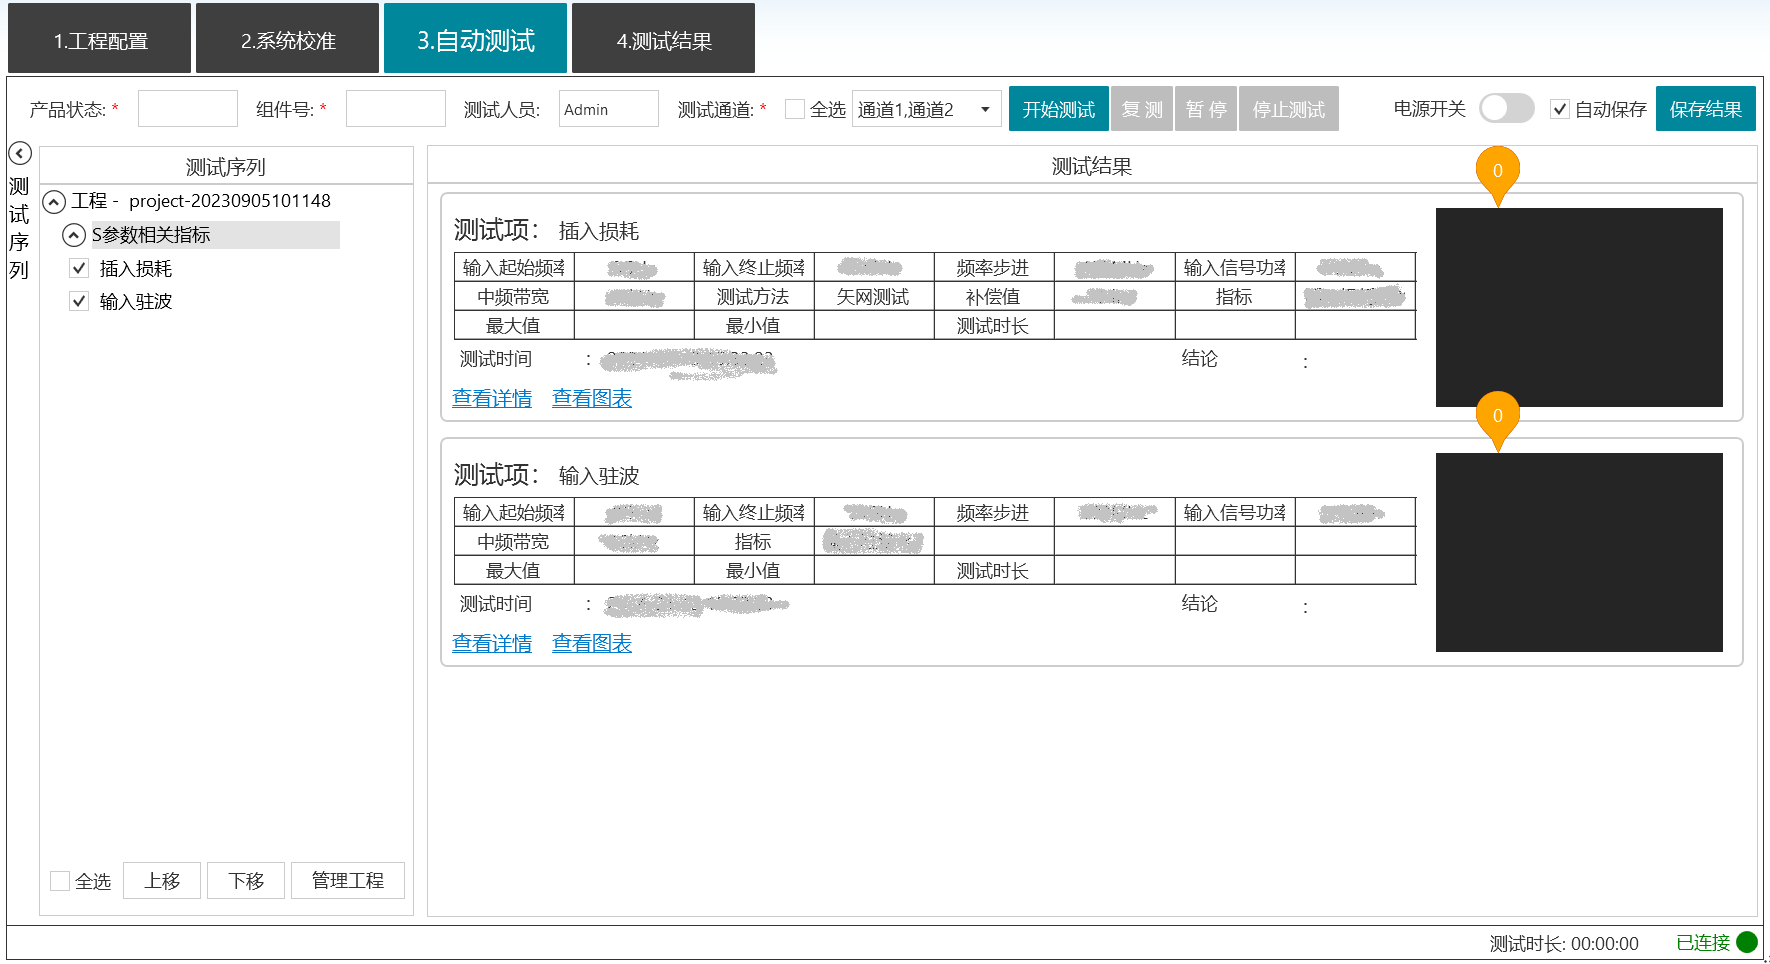This screenshot has height=964, width=1770.
Task: Focus the 产品状态 input field
Action: tap(188, 109)
